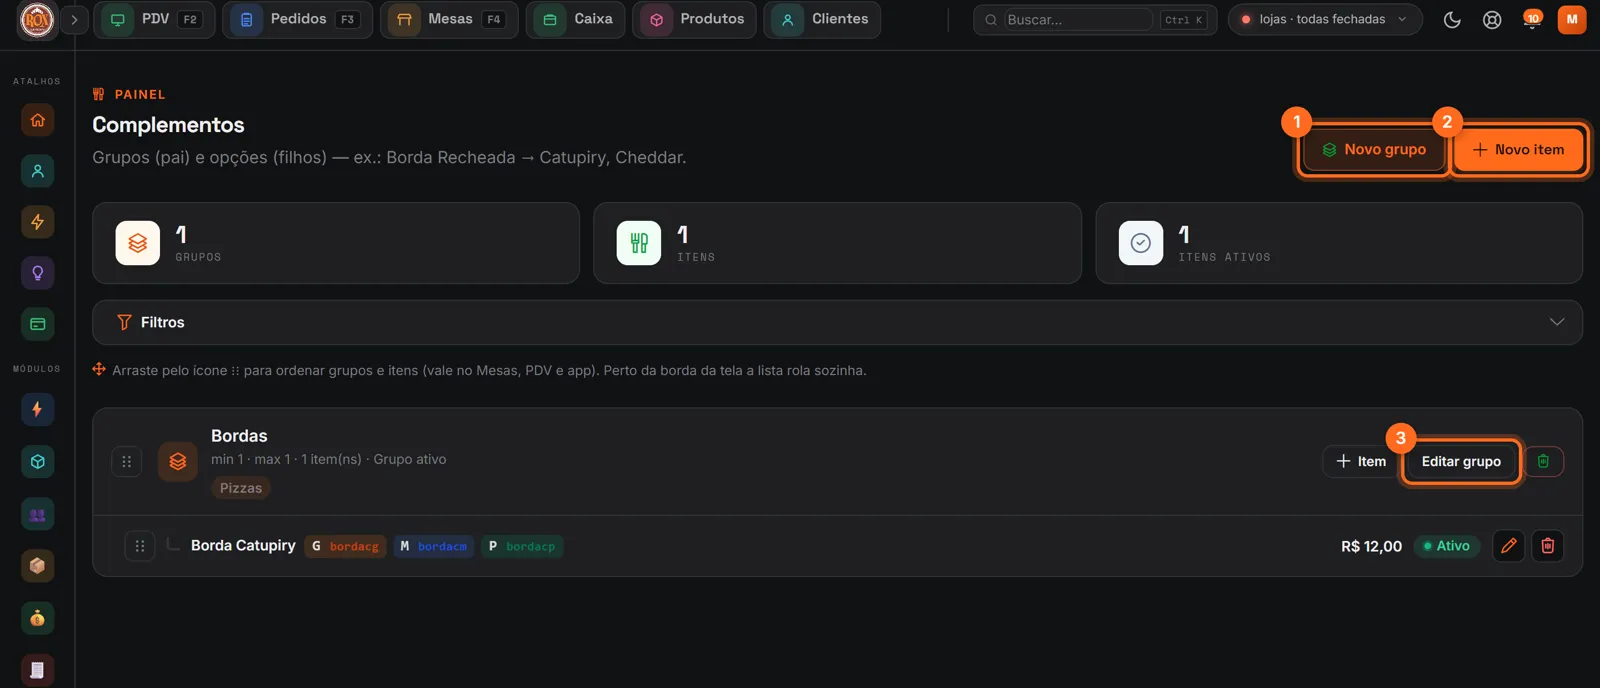Click the Itens Ativos check icon
The image size is (1600, 688).
click(x=1141, y=243)
